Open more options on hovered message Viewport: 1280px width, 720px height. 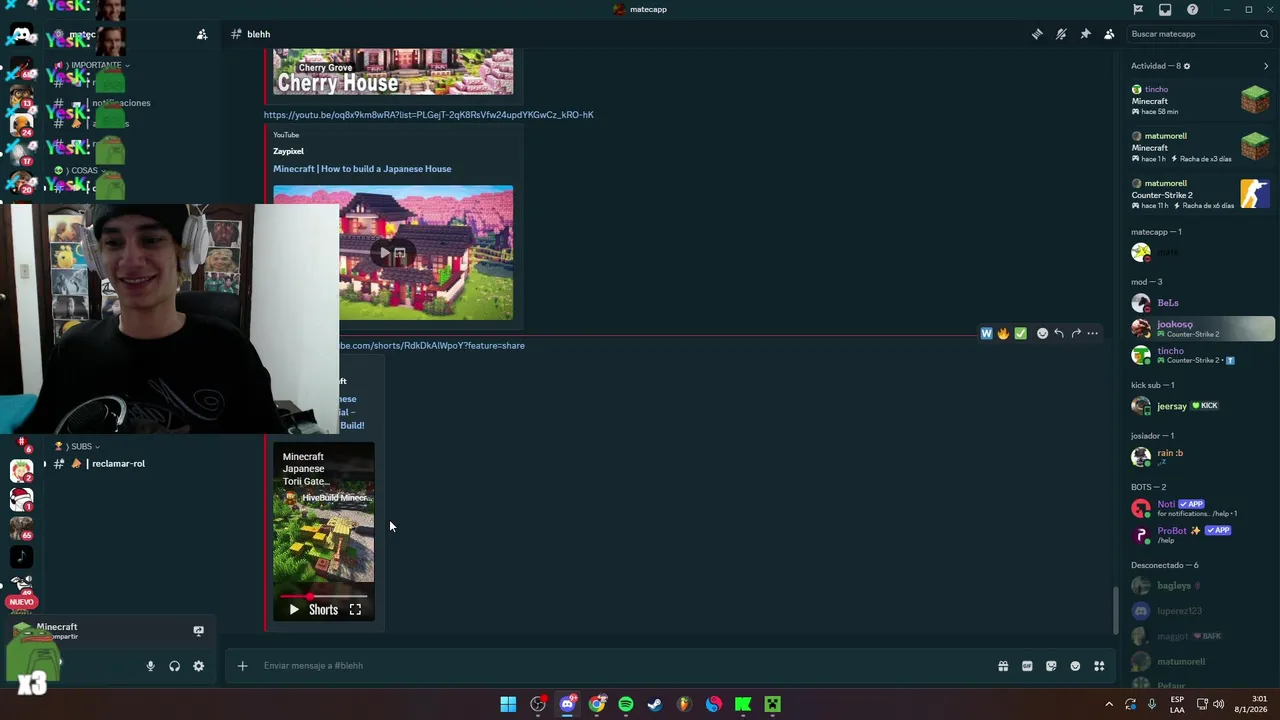1093,334
